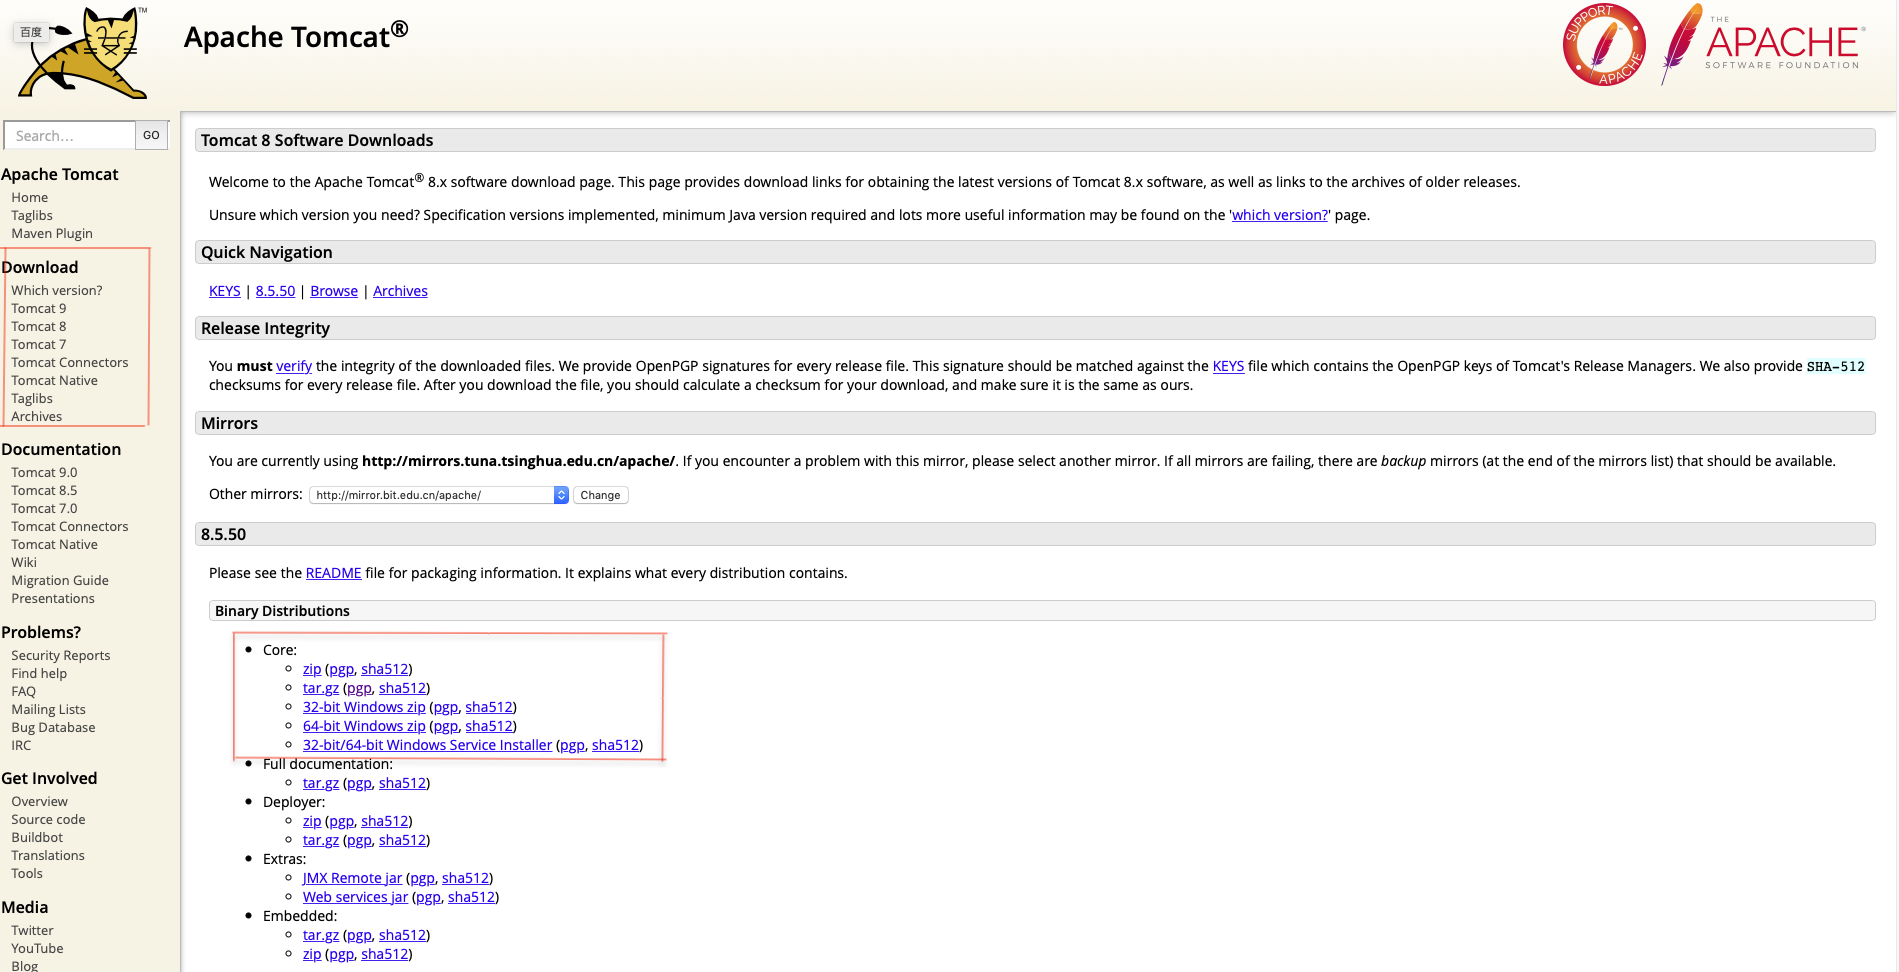Open Tomcat 7.0 documentation link

pos(44,508)
